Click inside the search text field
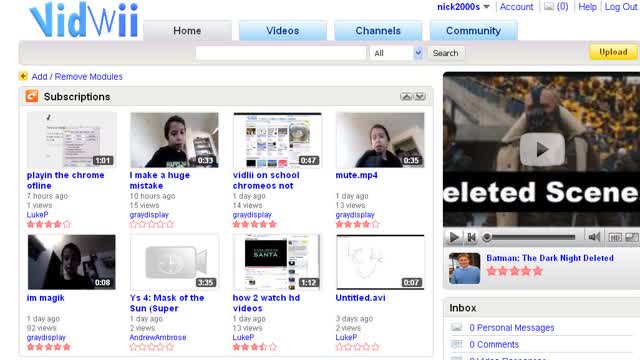 click(281, 53)
